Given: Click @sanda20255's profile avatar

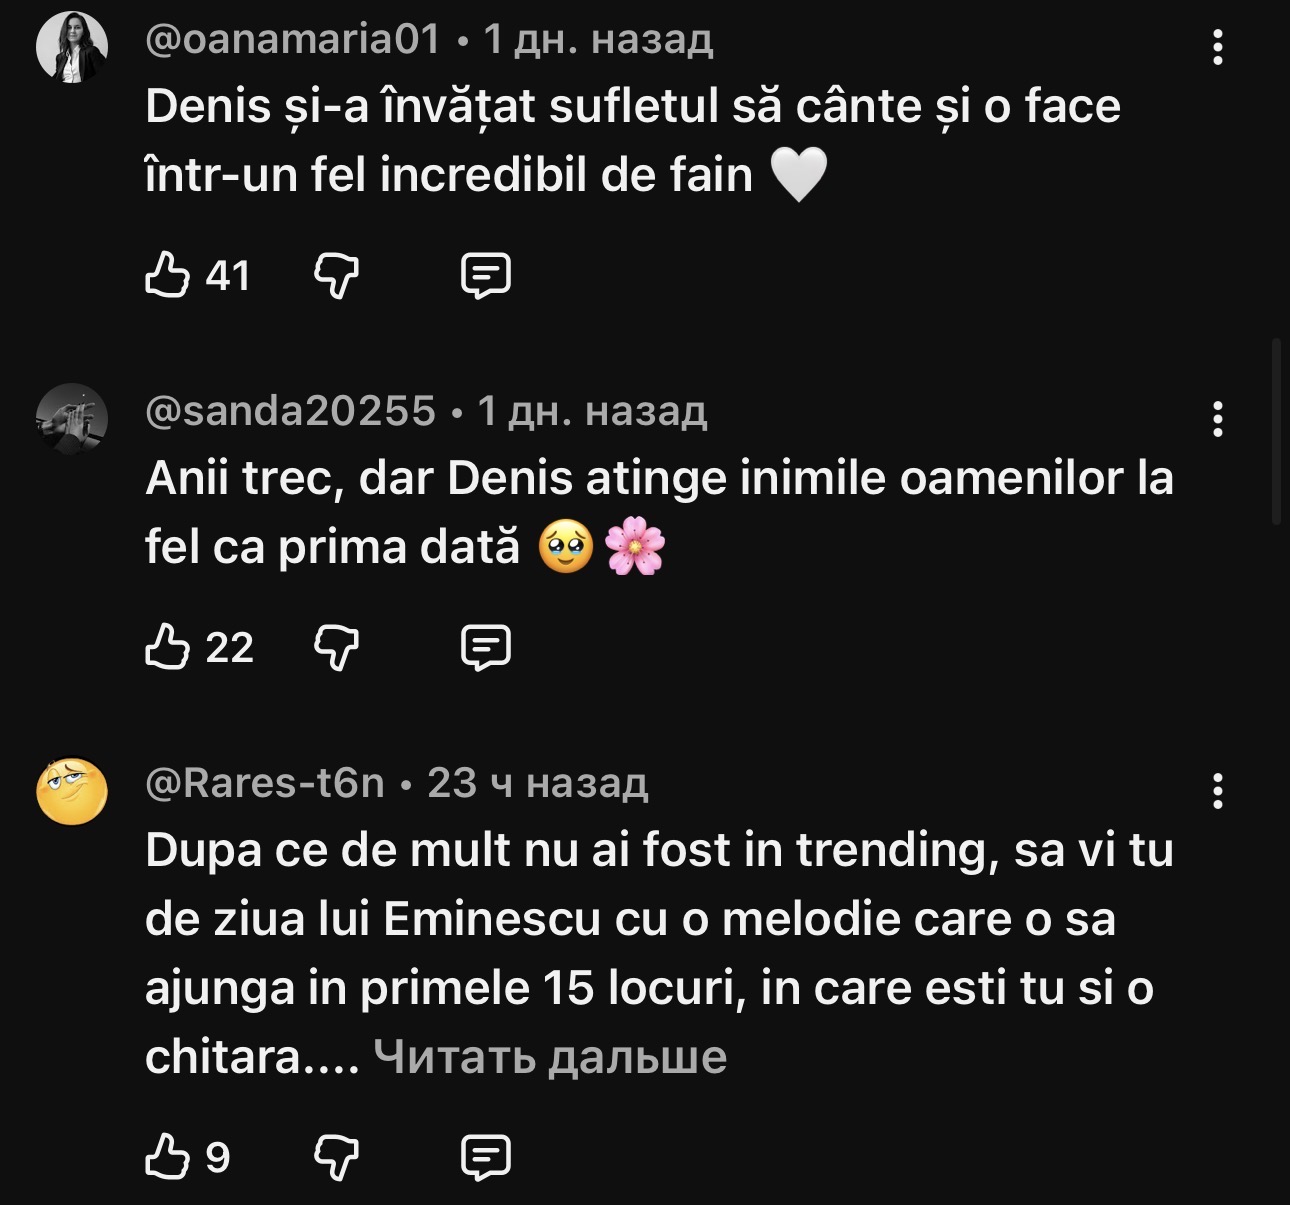Looking at the screenshot, I should 72,419.
